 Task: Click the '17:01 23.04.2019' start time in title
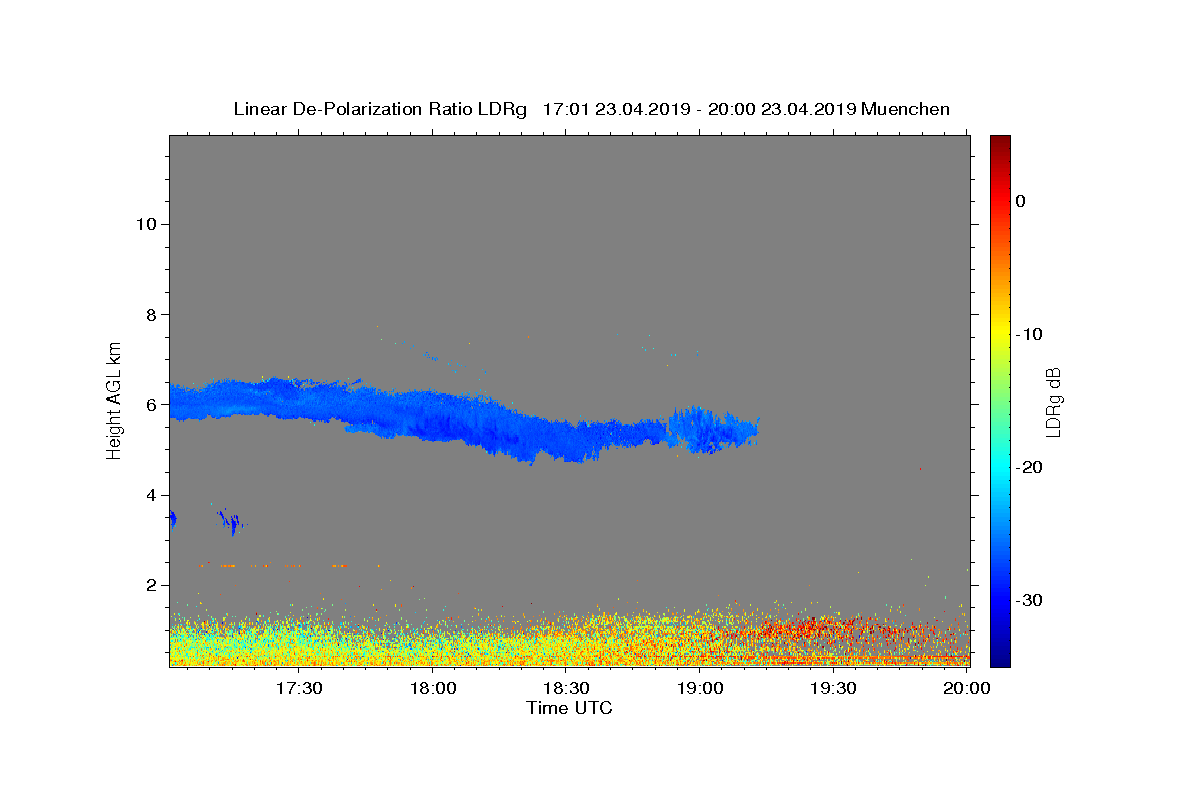point(616,109)
